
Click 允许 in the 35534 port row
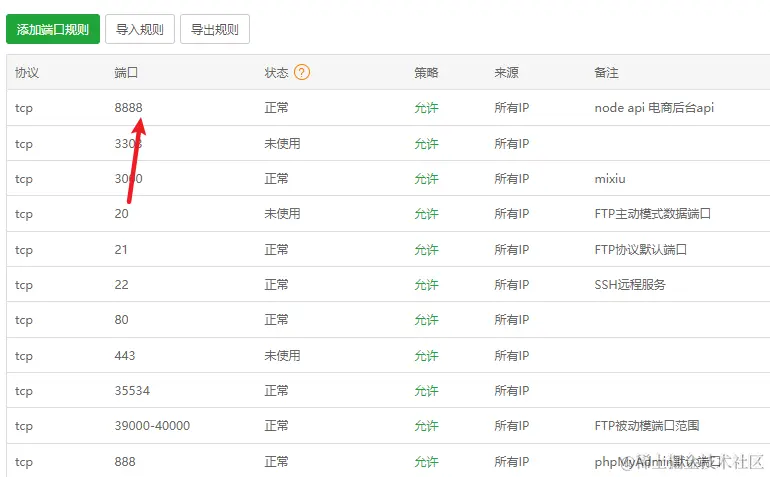(x=426, y=391)
